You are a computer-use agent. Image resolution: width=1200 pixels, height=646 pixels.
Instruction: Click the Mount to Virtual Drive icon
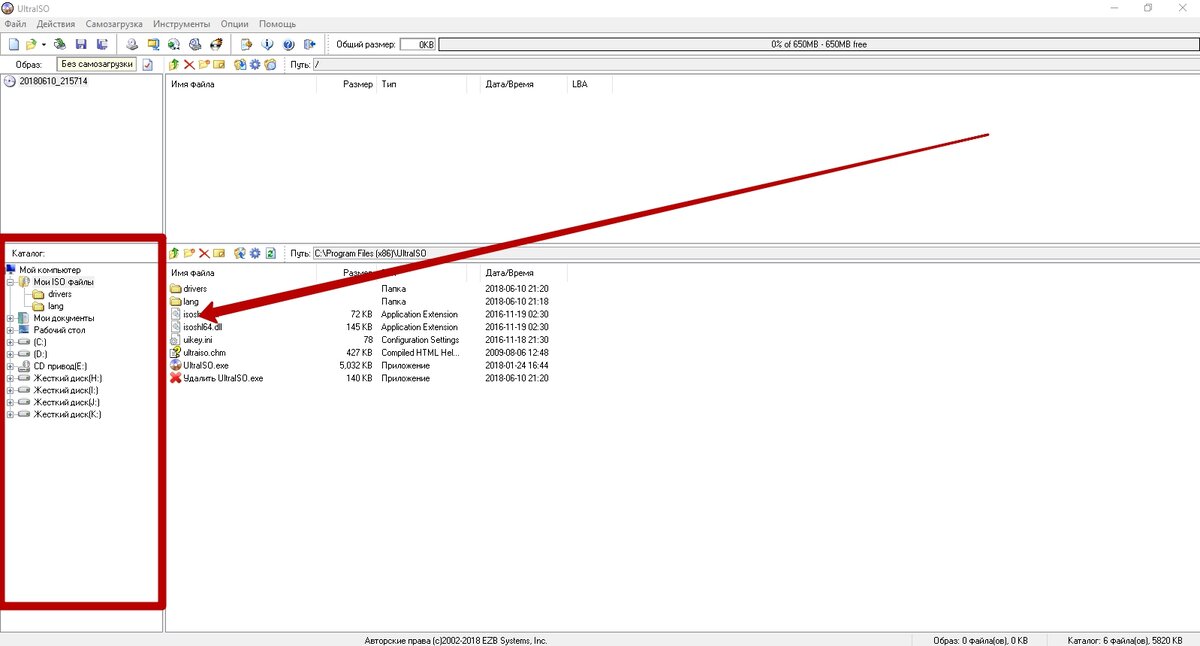[195, 44]
